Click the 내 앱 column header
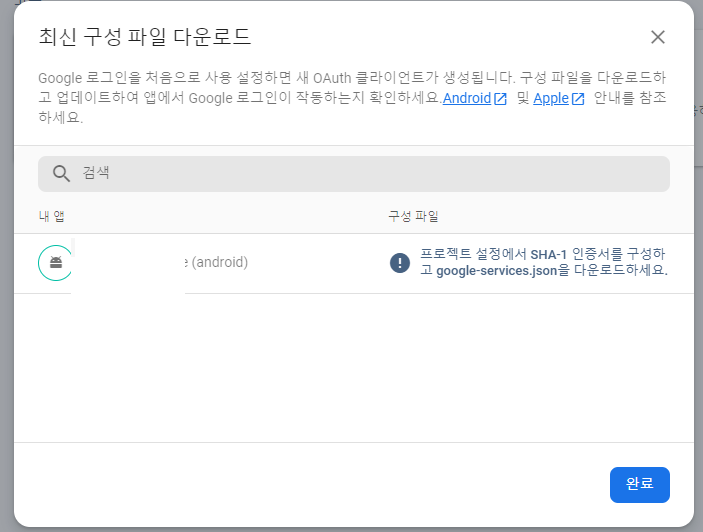This screenshot has width=703, height=532. pos(52,216)
